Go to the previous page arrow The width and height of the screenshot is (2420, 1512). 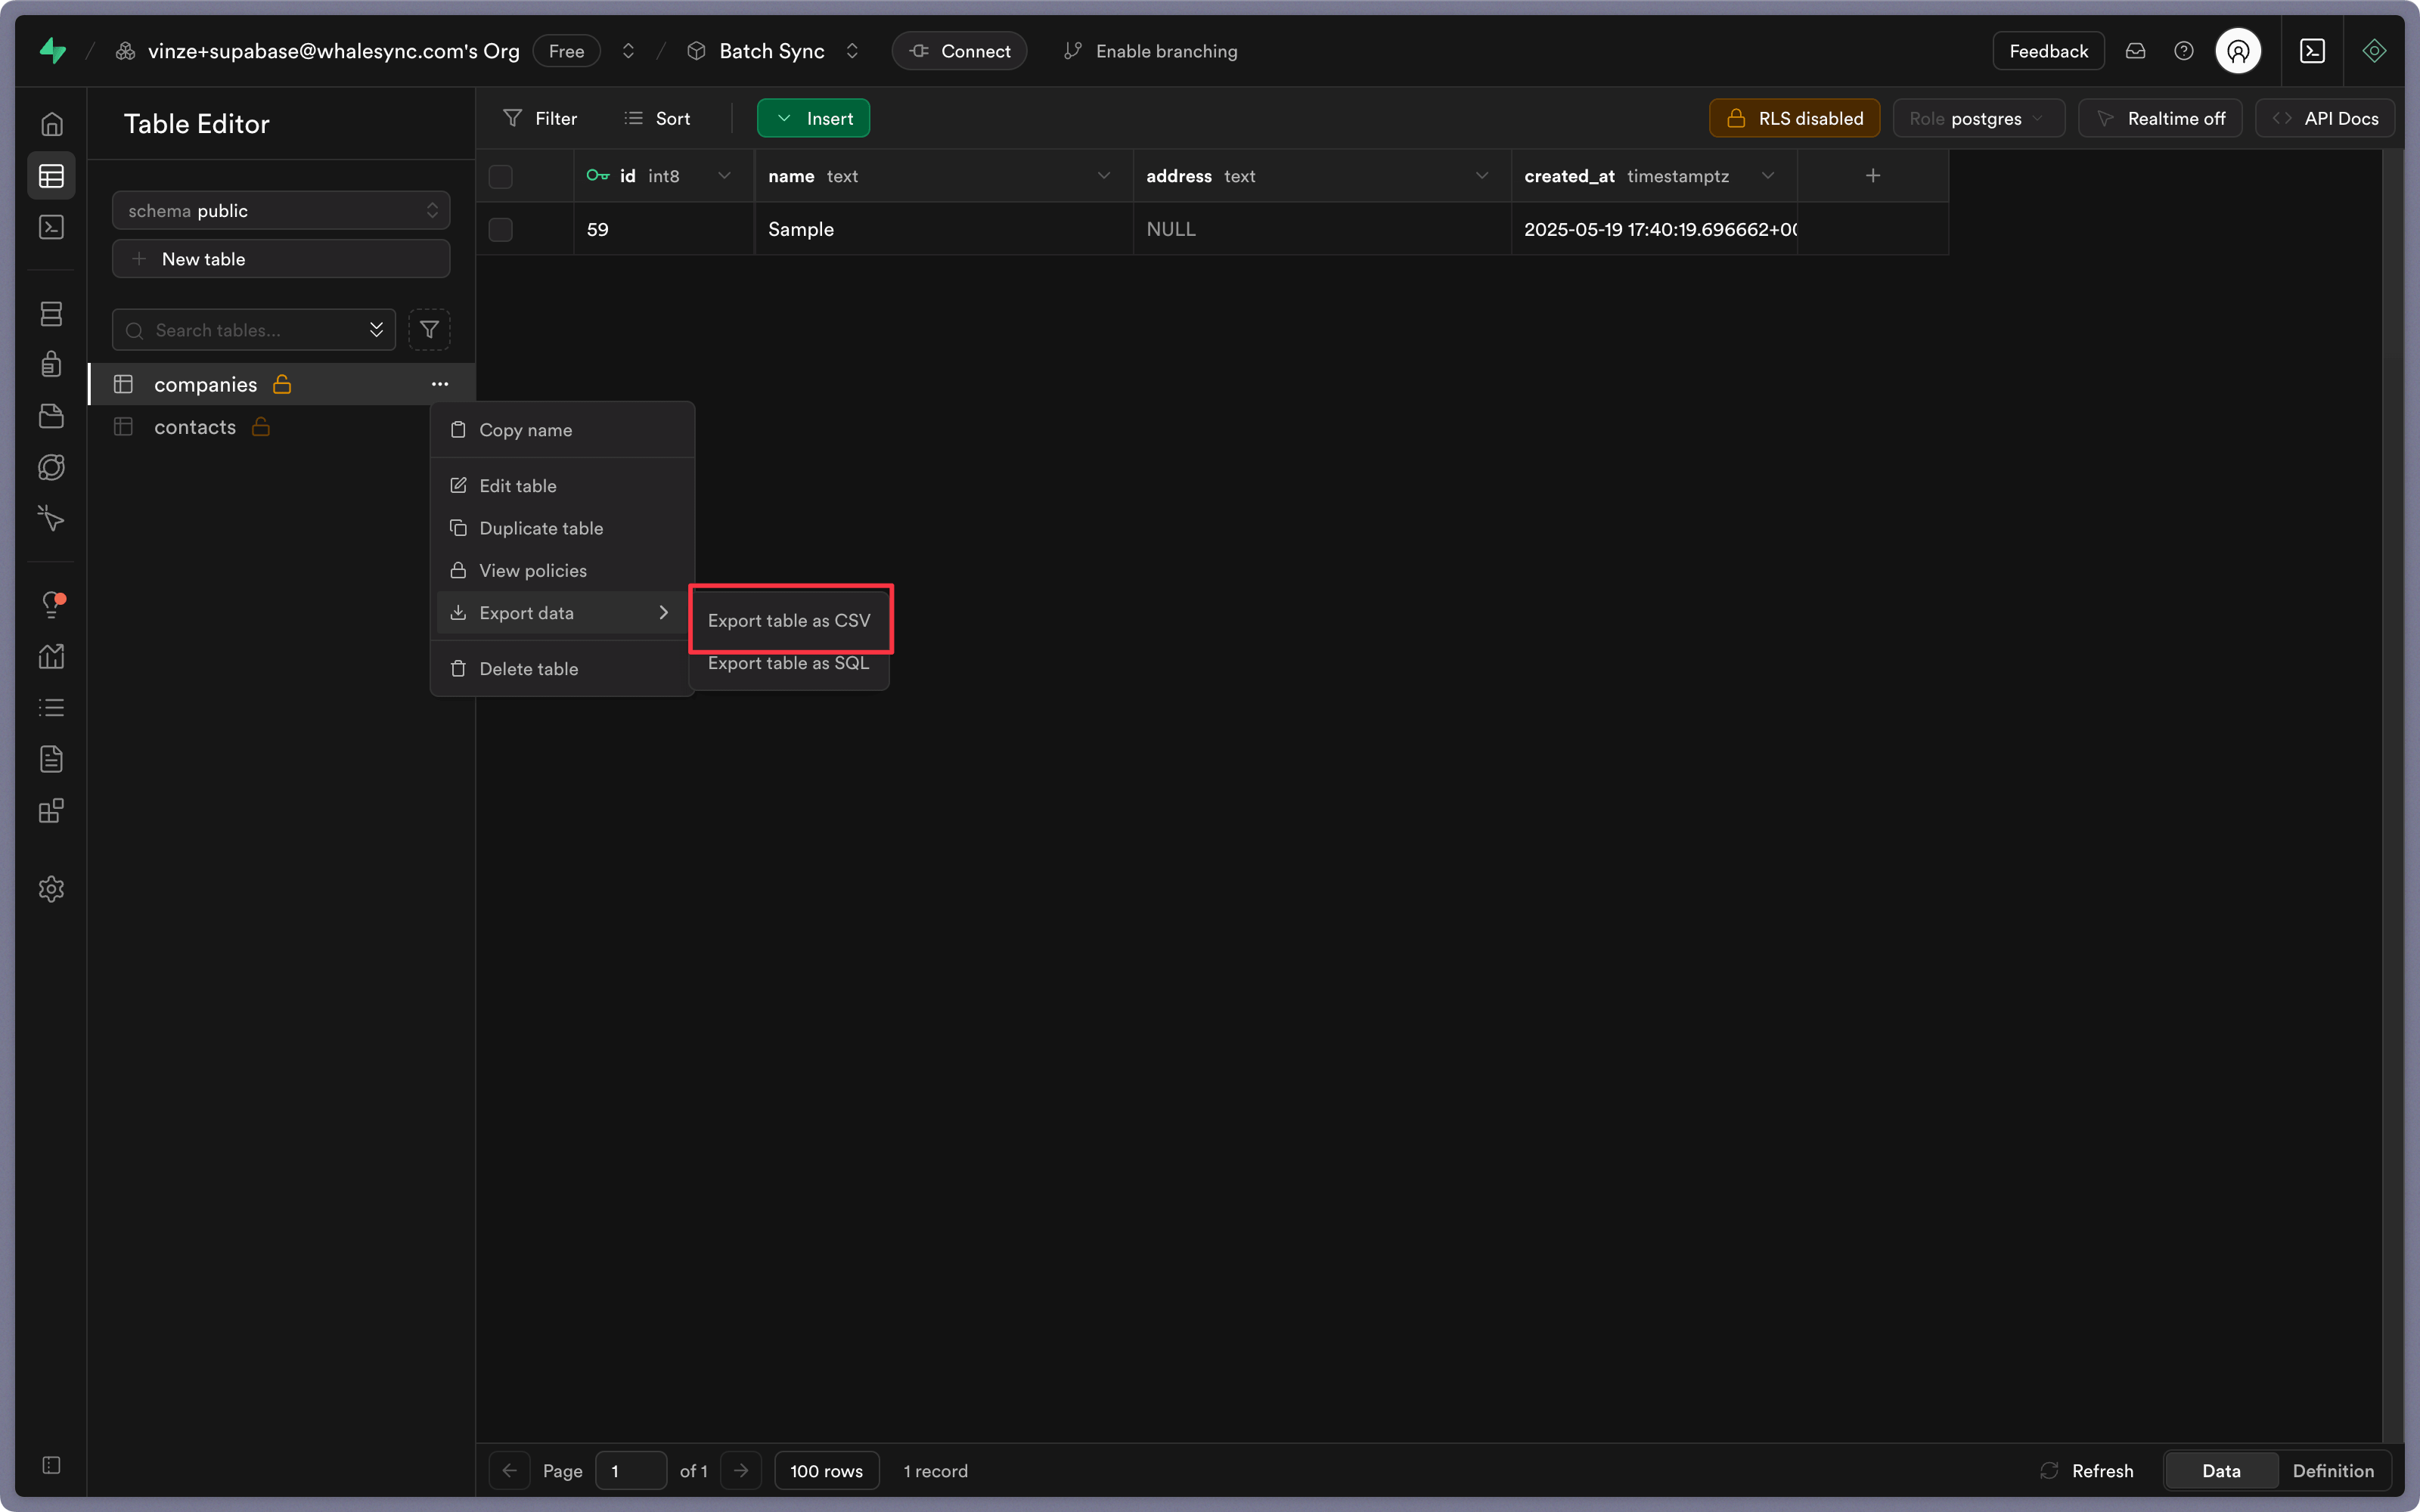pyautogui.click(x=509, y=1470)
